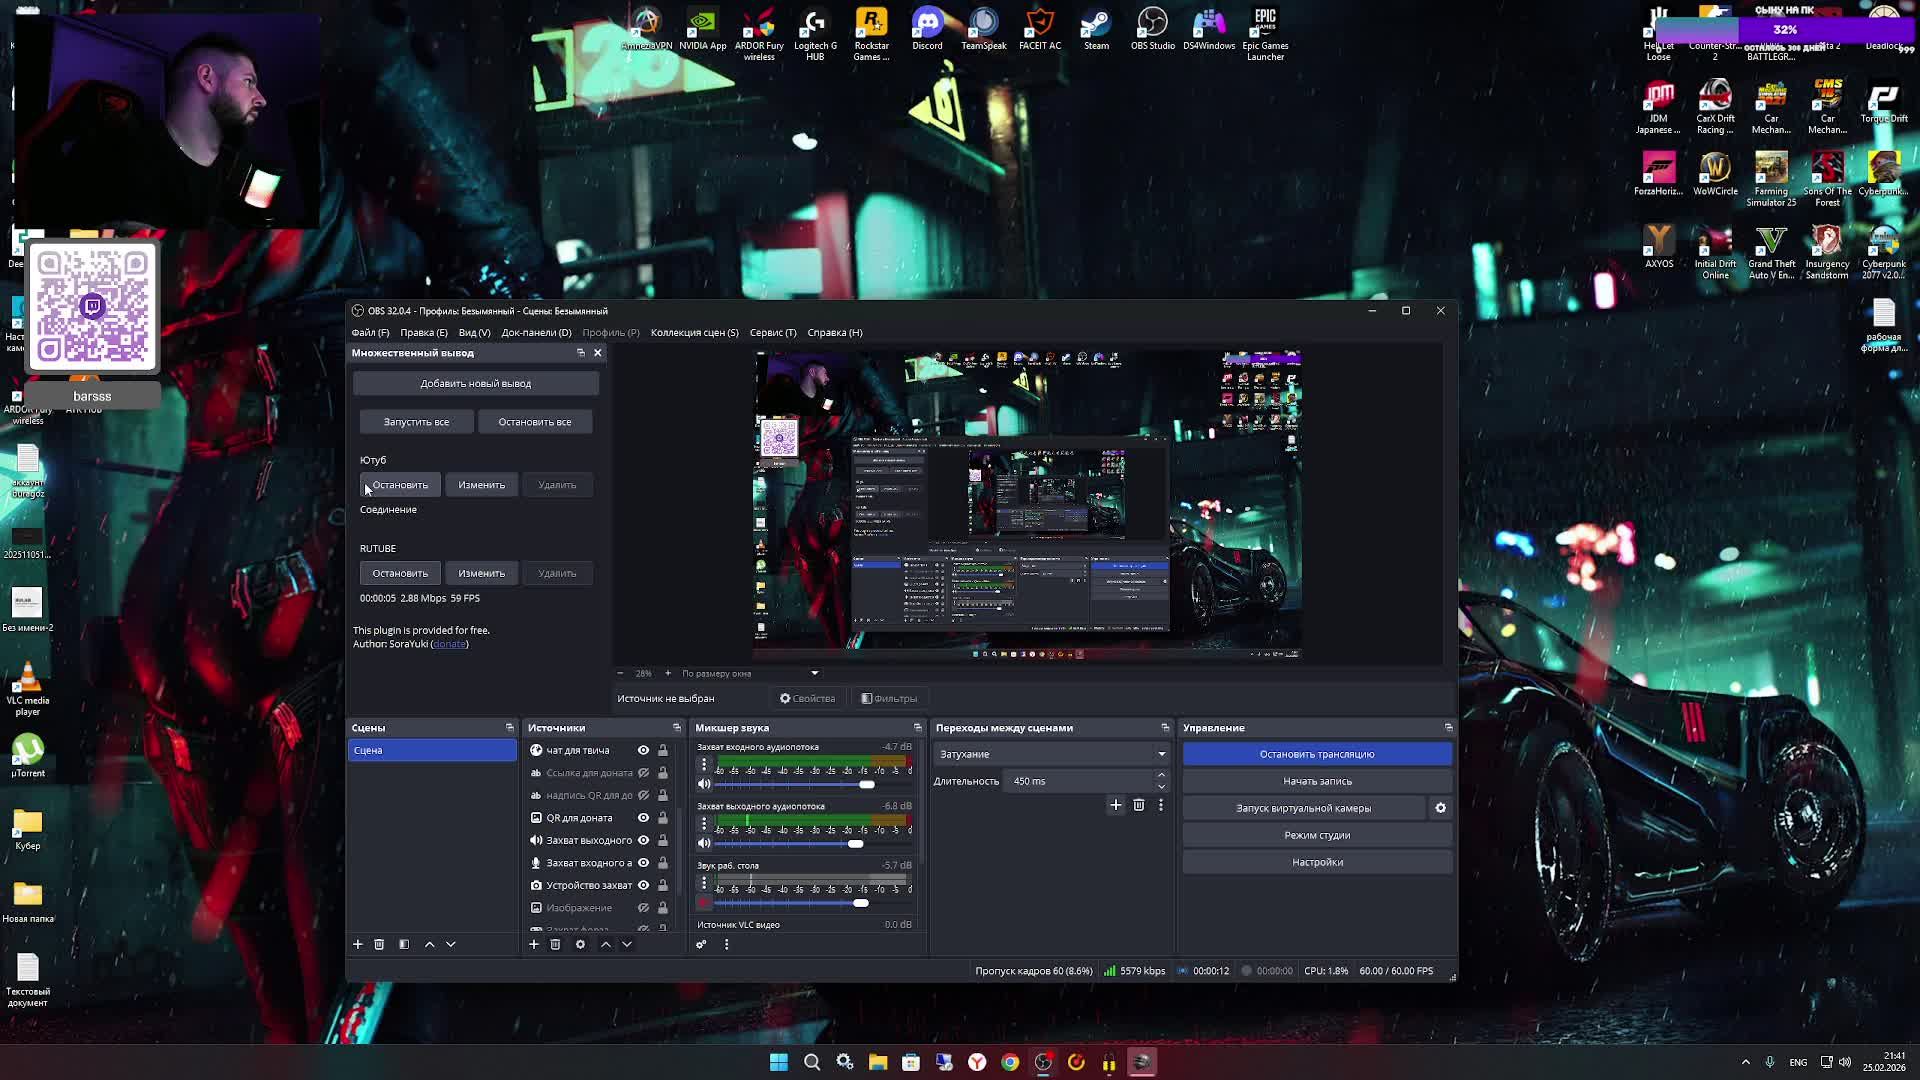Open scene filters icon in Сцены panel
The width and height of the screenshot is (1920, 1080).
[404, 944]
